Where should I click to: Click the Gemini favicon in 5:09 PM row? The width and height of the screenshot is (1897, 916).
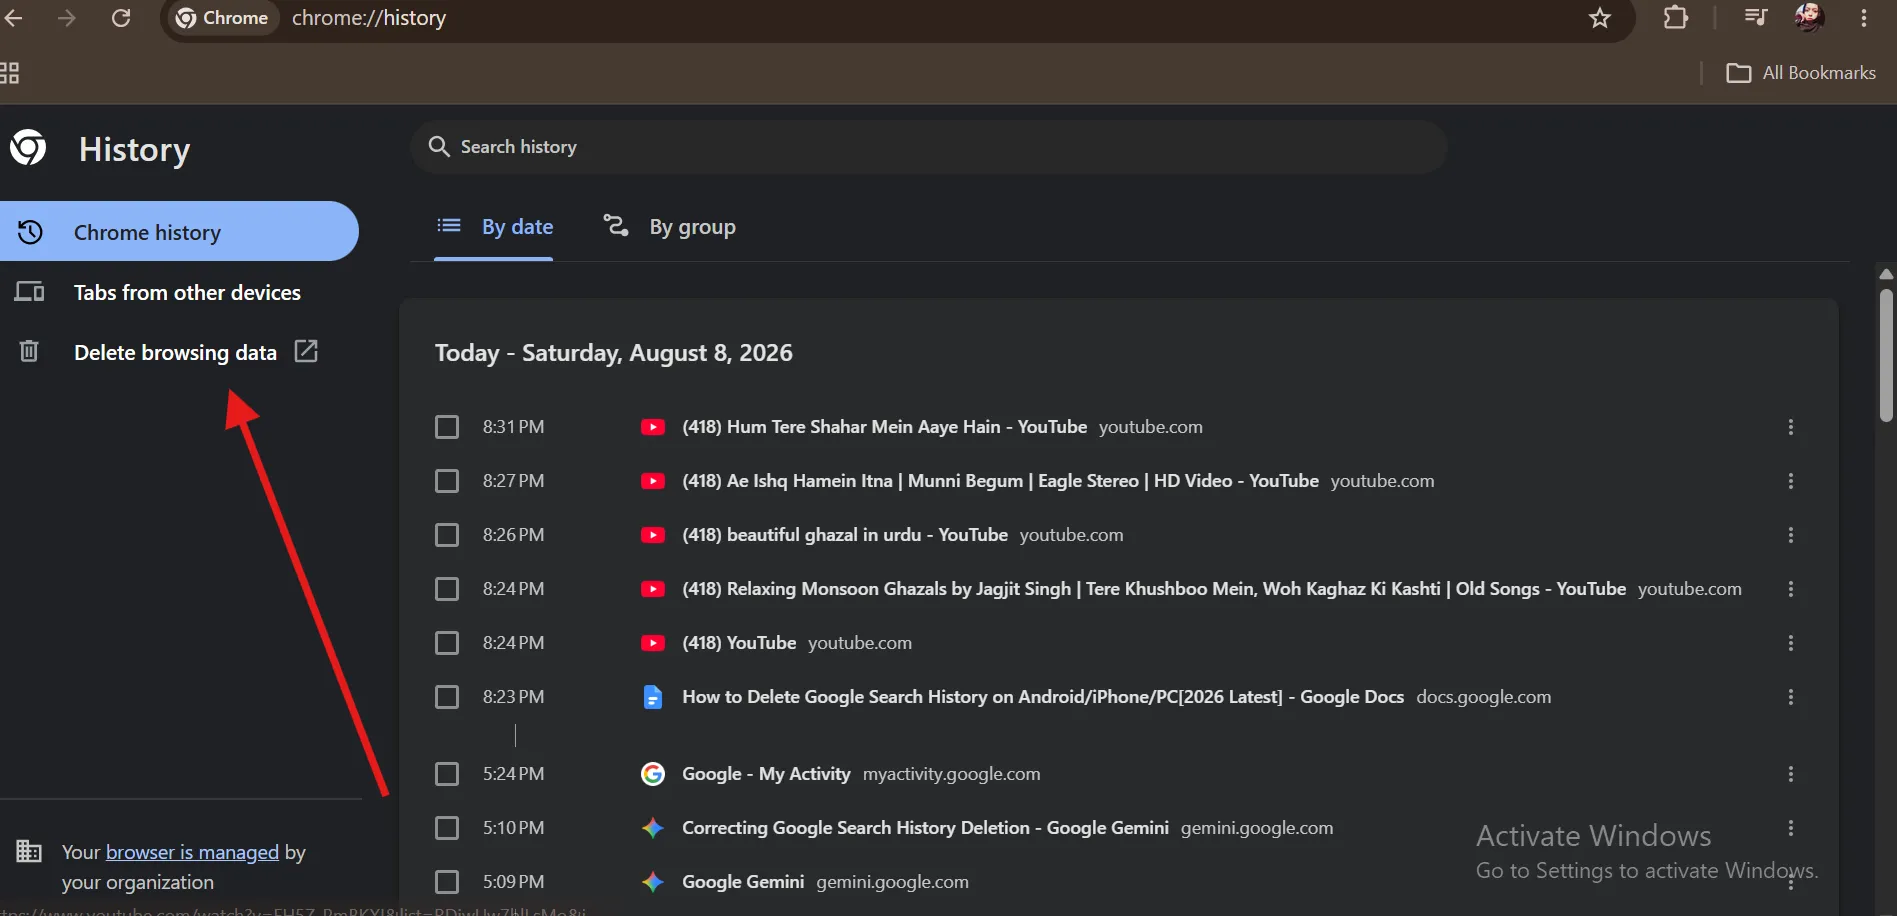[x=653, y=882]
